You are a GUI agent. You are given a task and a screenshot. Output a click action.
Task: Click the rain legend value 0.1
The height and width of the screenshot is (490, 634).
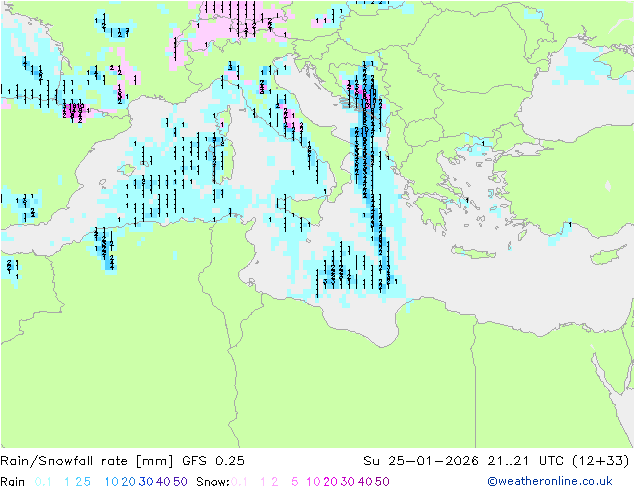43,482
